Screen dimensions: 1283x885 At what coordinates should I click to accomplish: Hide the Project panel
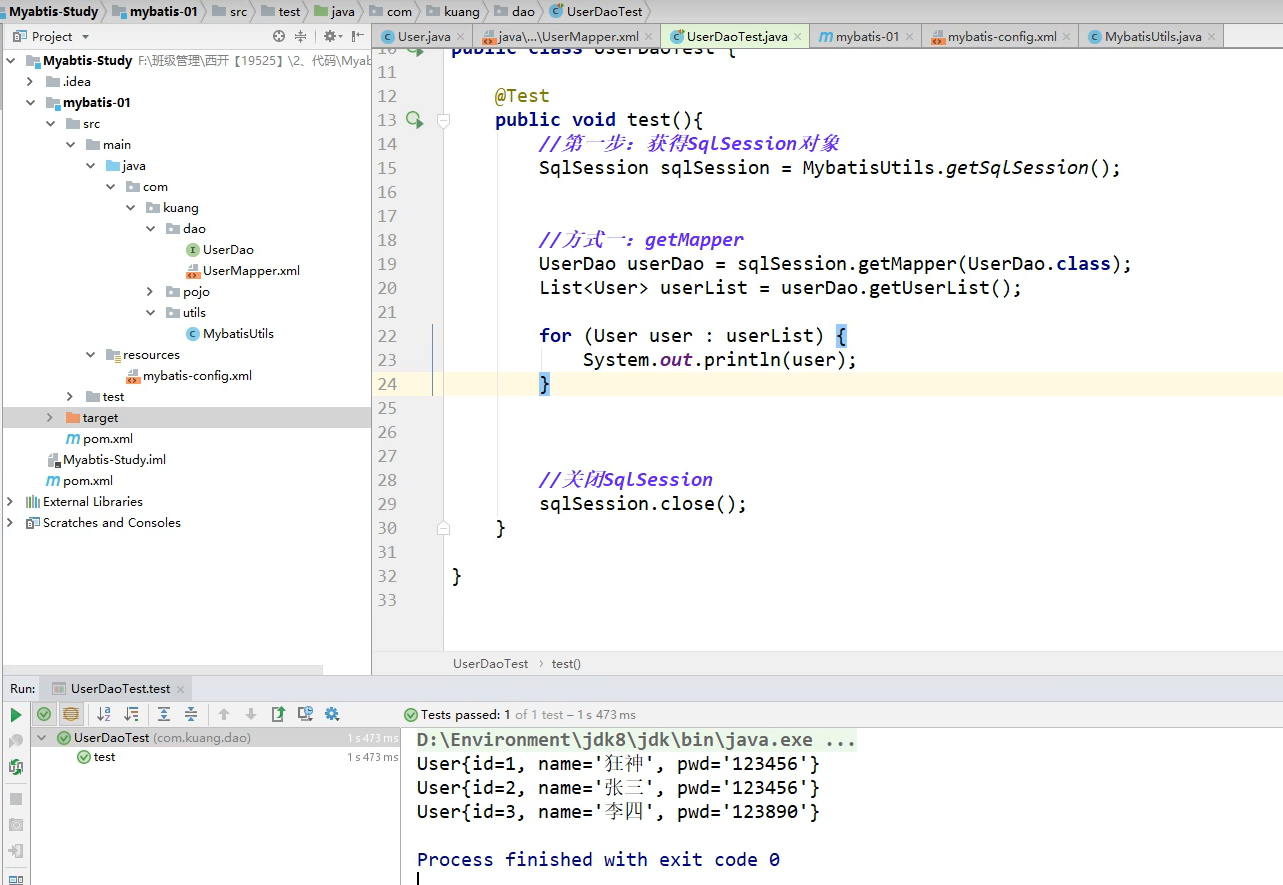coord(357,36)
